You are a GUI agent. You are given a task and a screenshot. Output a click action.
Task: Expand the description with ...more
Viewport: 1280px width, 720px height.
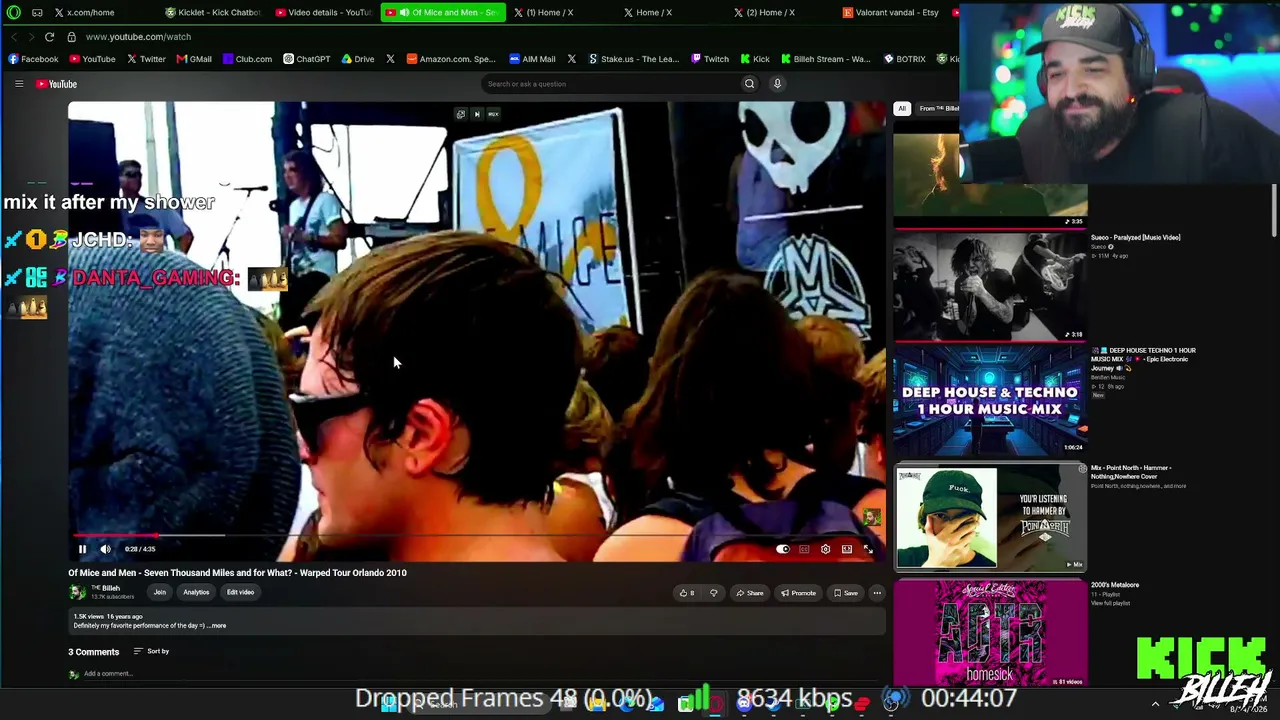click(217, 626)
